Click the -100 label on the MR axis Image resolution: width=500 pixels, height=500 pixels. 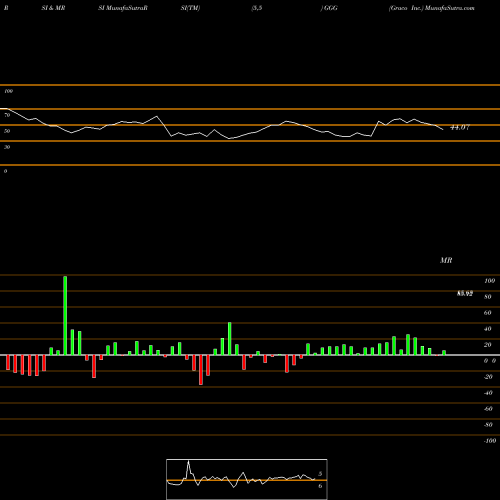(x=490, y=441)
